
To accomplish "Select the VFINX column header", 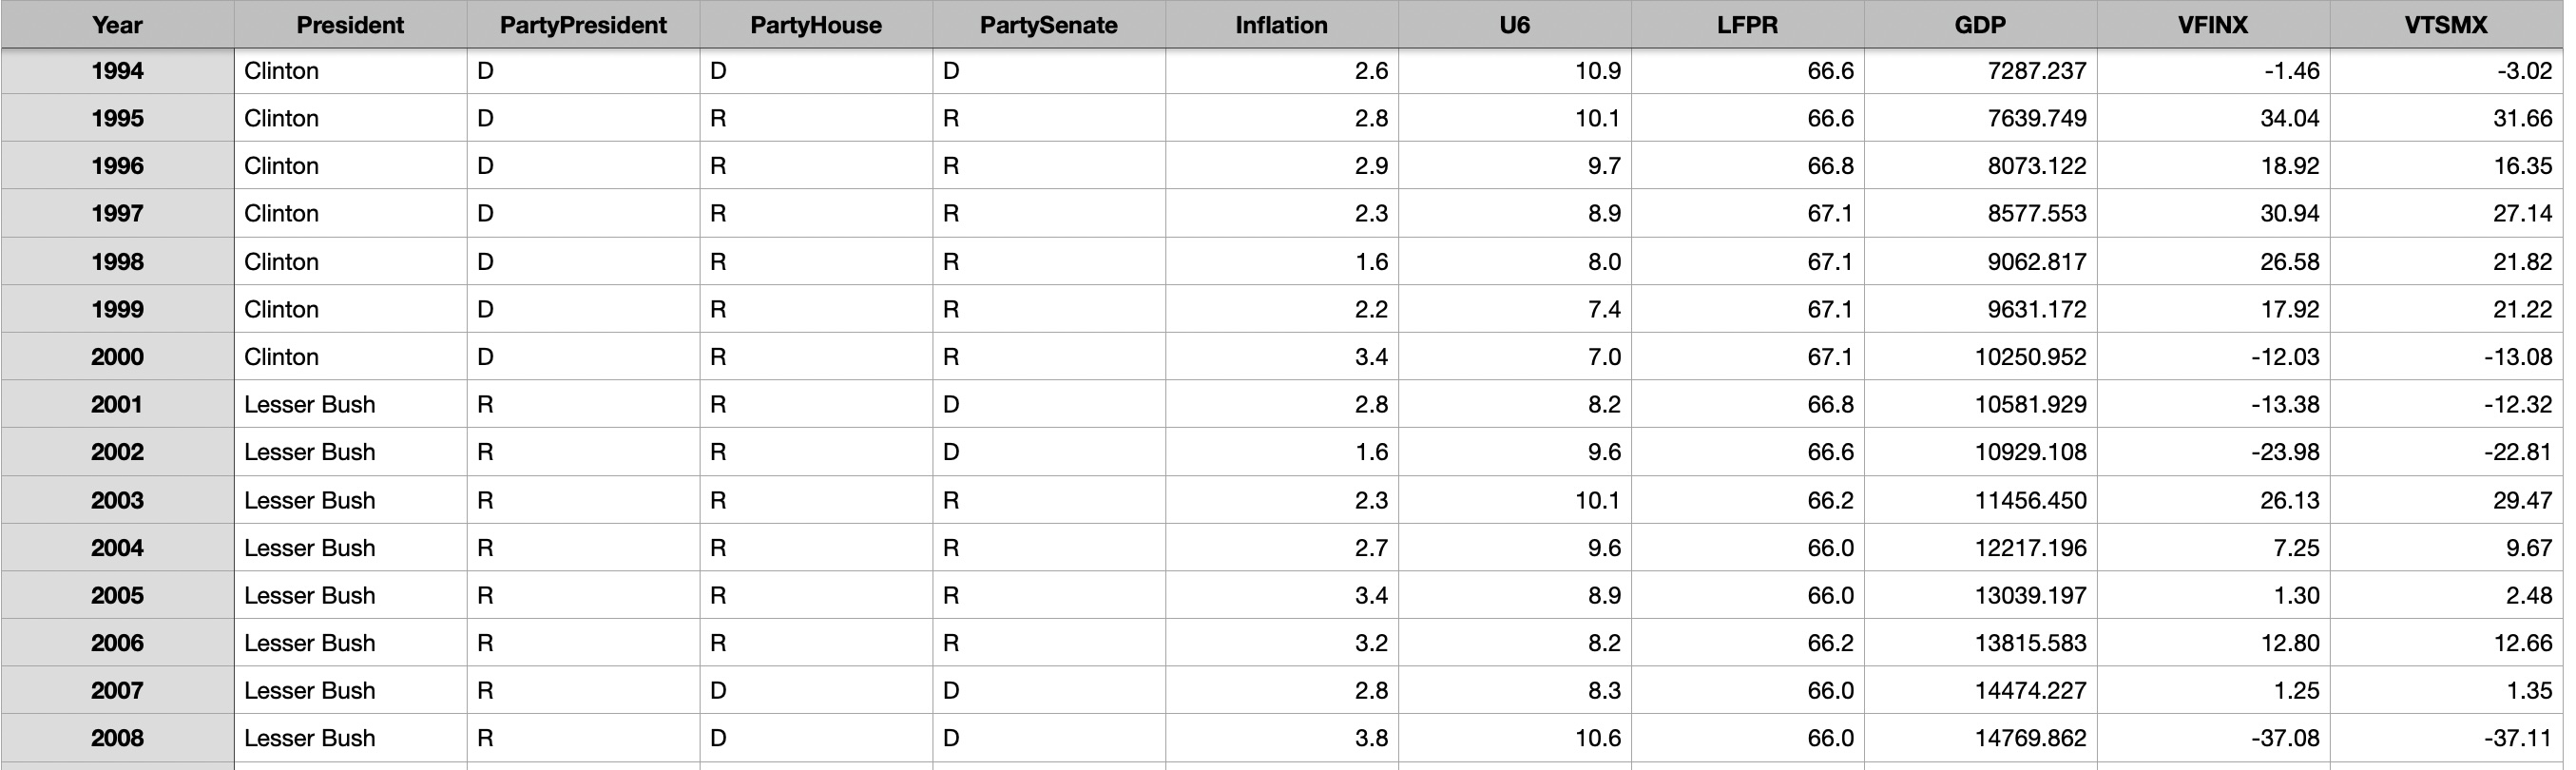I will [2214, 24].
